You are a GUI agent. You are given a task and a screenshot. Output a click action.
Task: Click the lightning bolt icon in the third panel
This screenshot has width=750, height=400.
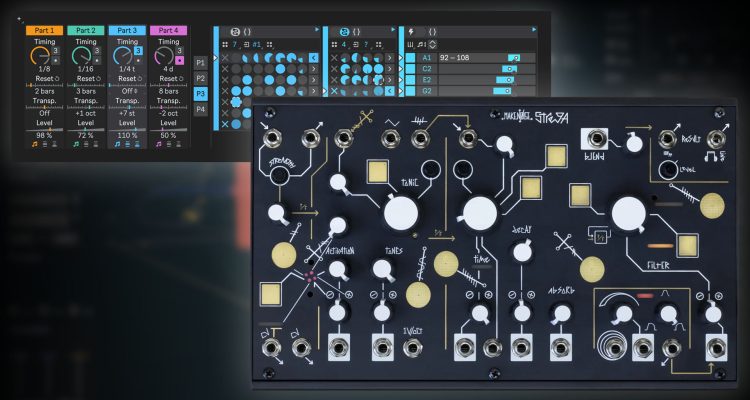tap(412, 32)
